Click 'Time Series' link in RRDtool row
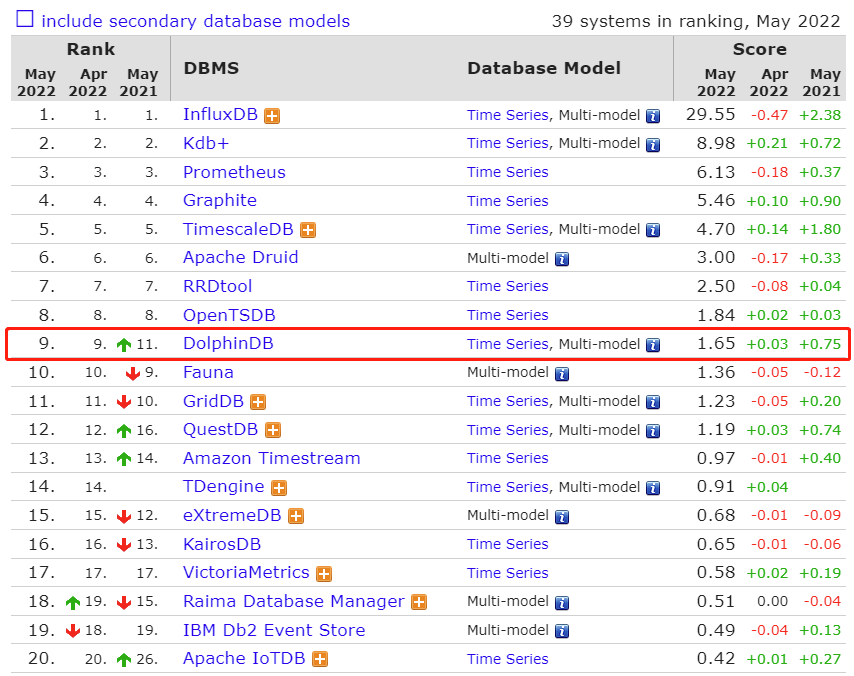Image resolution: width=854 pixels, height=676 pixels. [x=508, y=287]
